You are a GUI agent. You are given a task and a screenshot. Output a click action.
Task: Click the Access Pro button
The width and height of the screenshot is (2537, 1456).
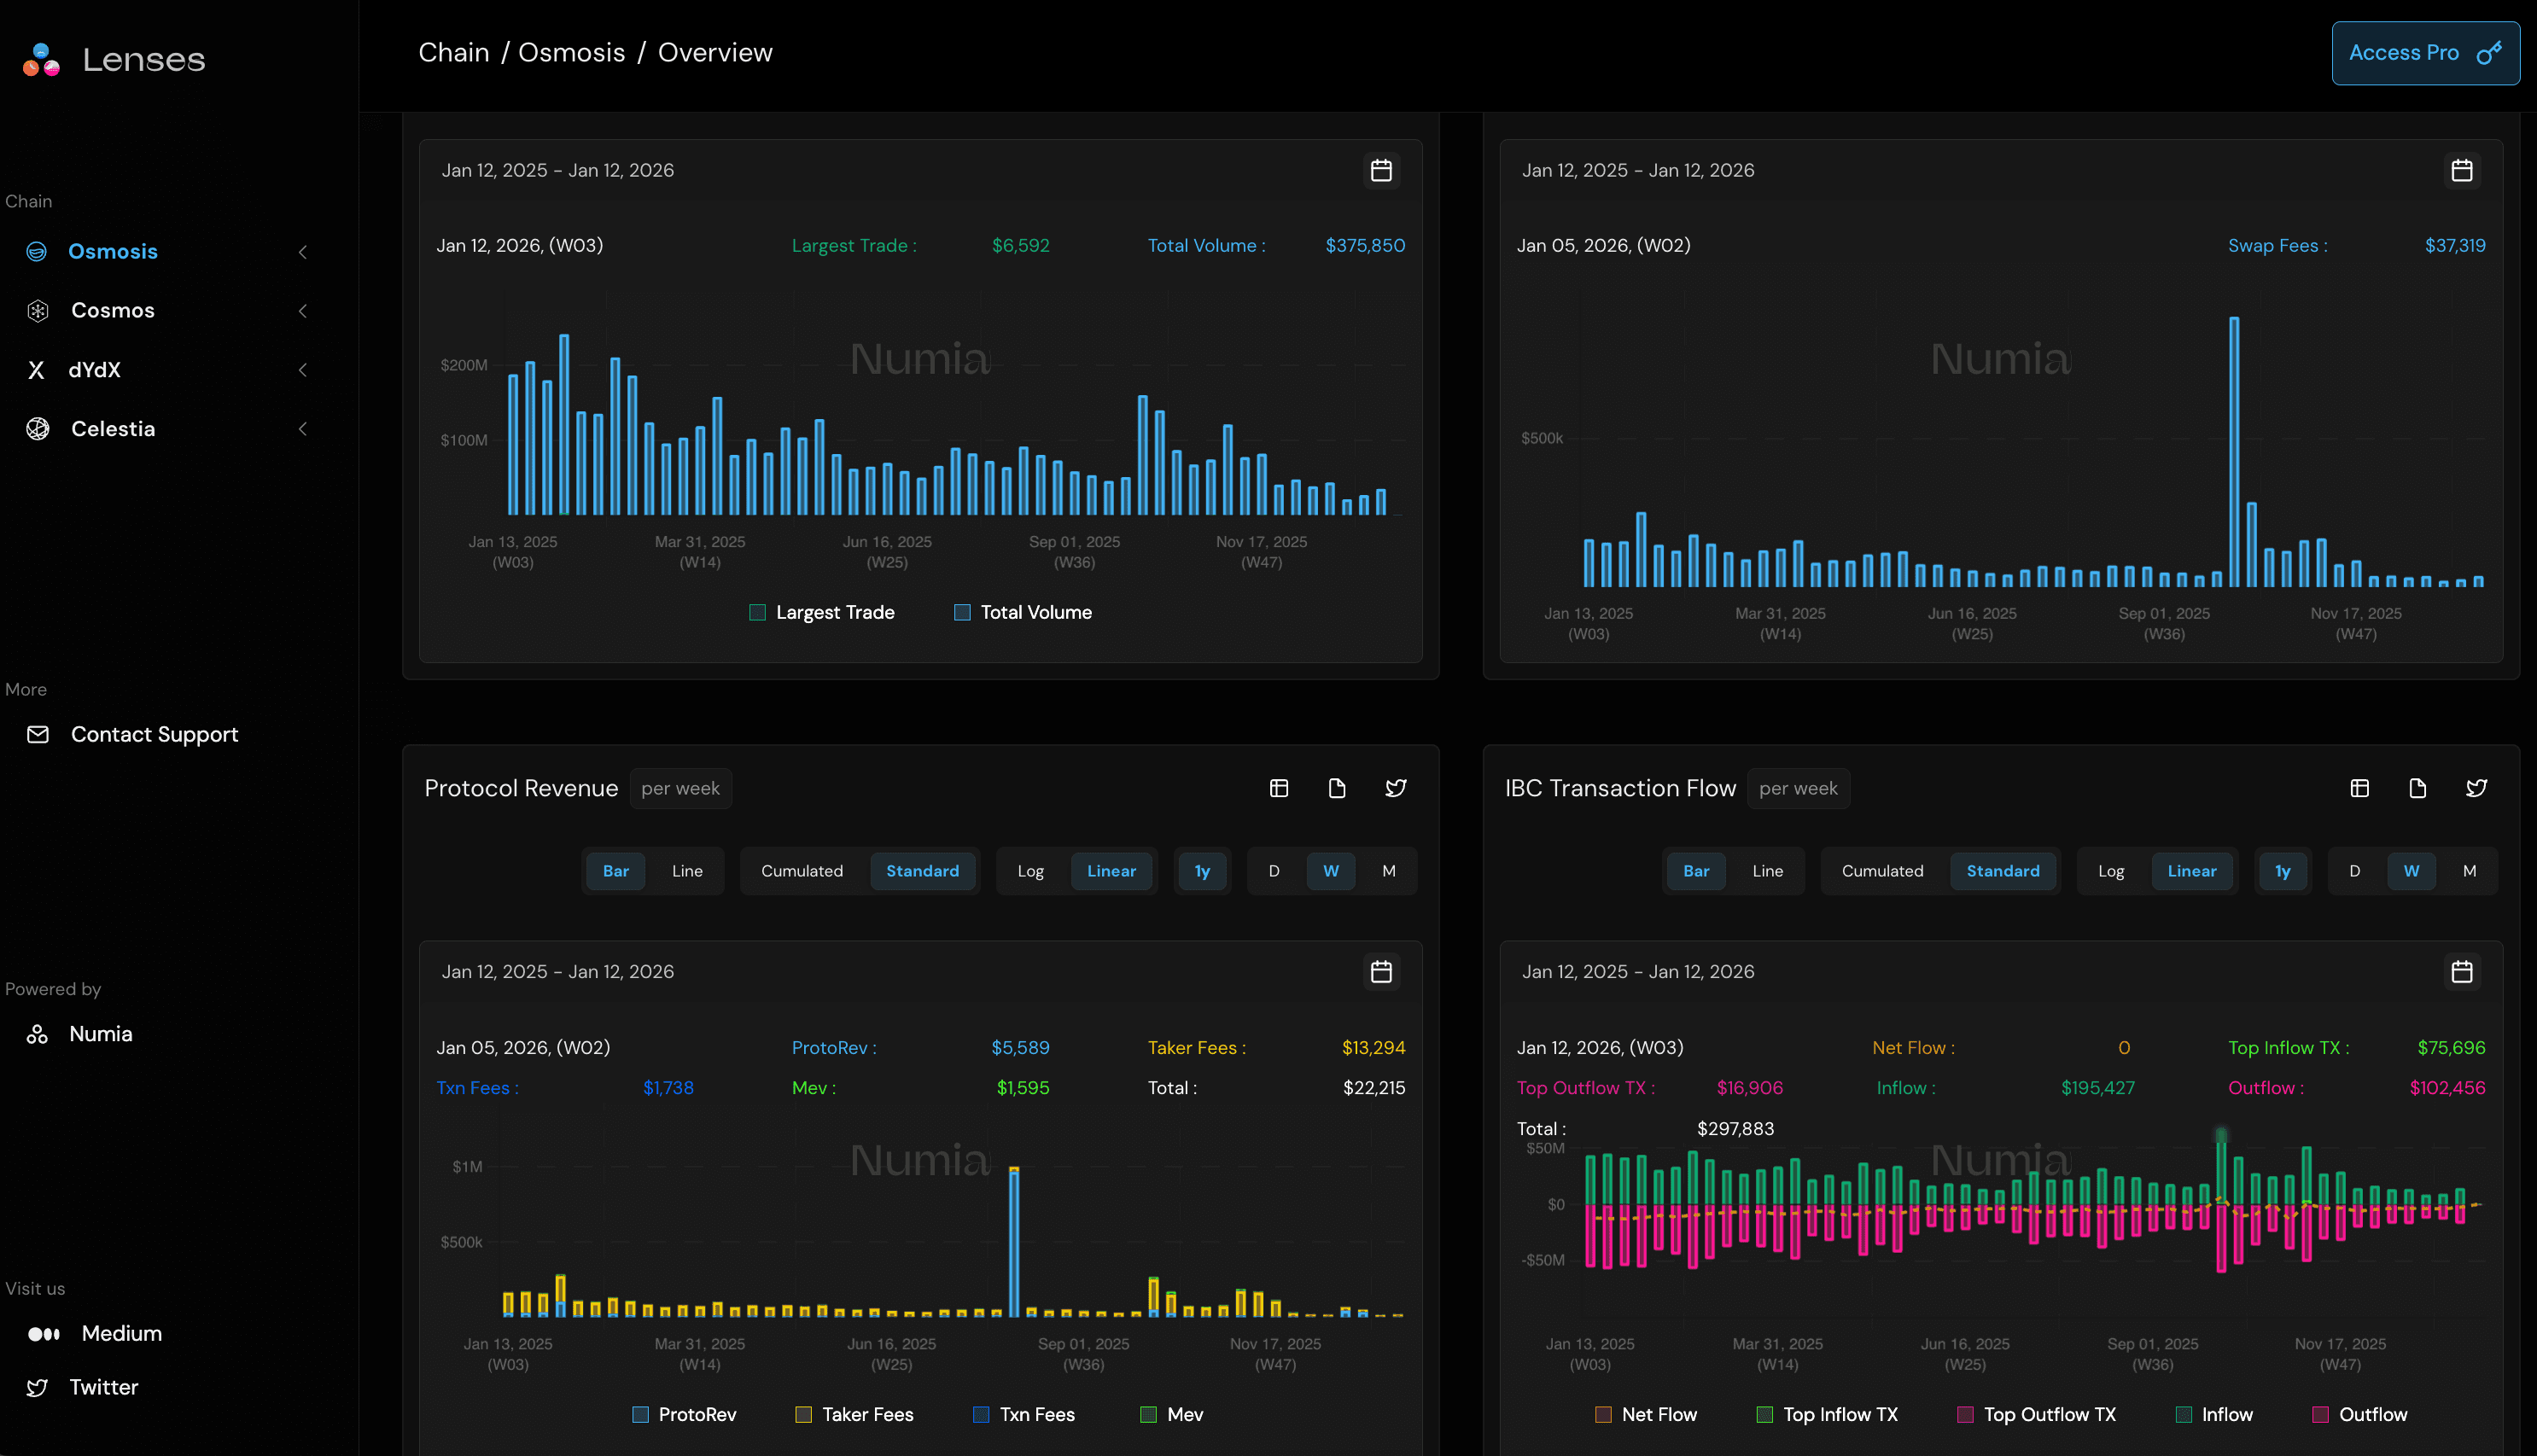click(2424, 52)
